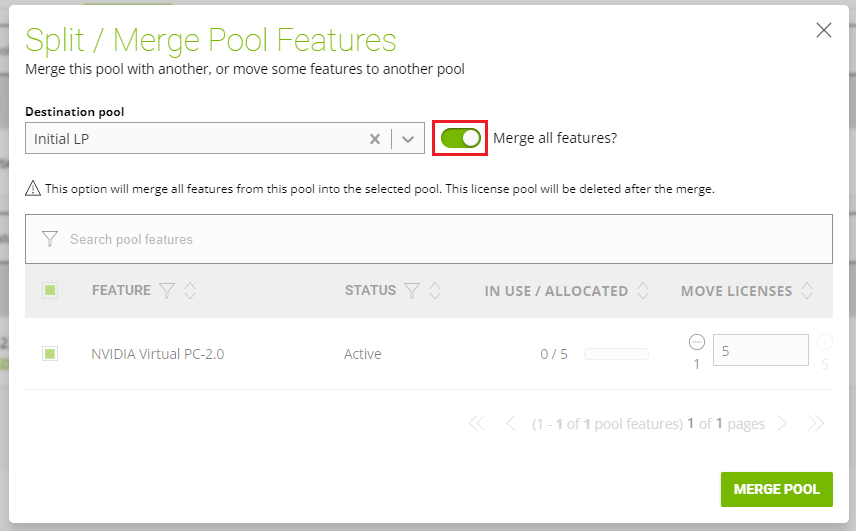This screenshot has height=531, width=856.
Task: Open the FEATURE column filter
Action: coord(167,291)
